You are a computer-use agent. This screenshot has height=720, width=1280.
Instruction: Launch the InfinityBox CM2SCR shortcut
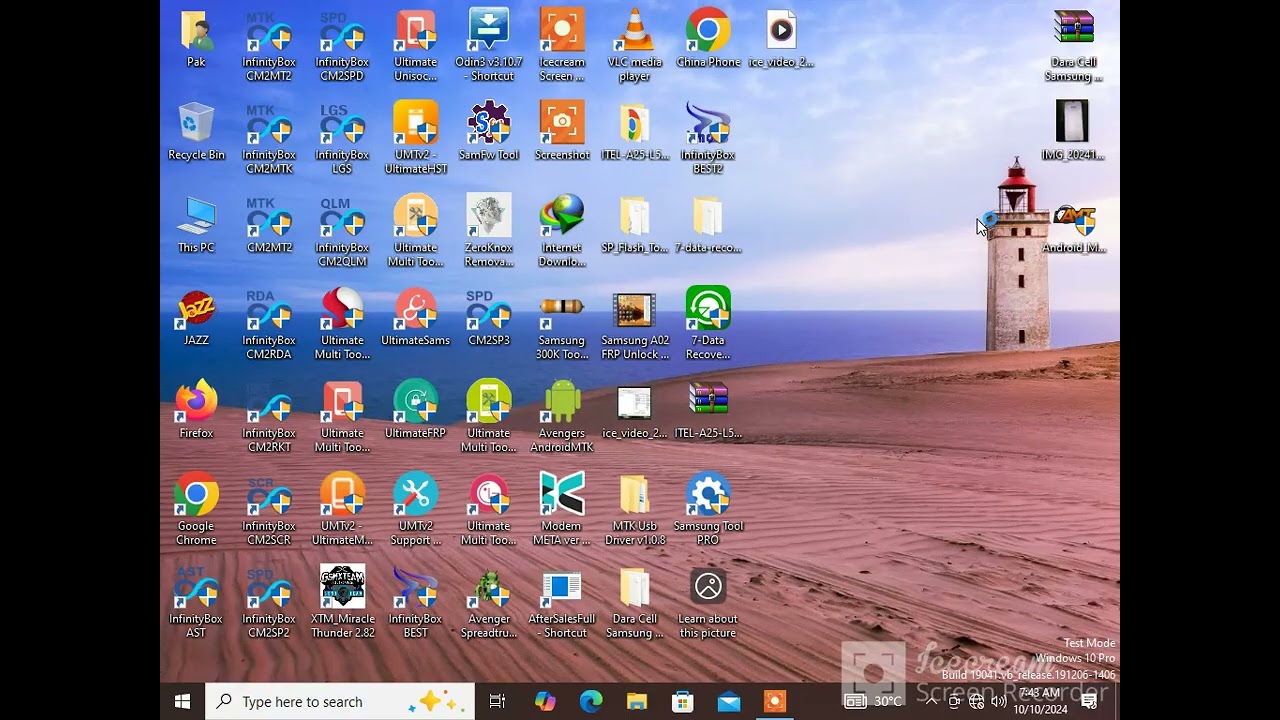(x=269, y=496)
